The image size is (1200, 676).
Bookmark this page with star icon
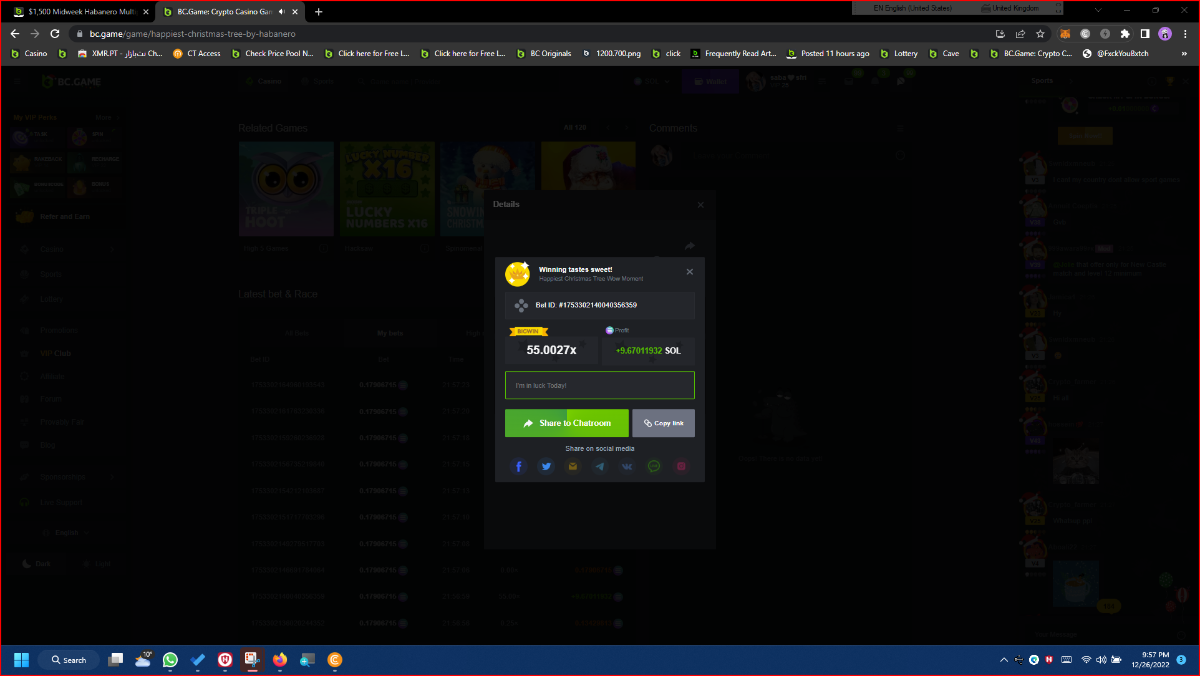coord(1039,33)
